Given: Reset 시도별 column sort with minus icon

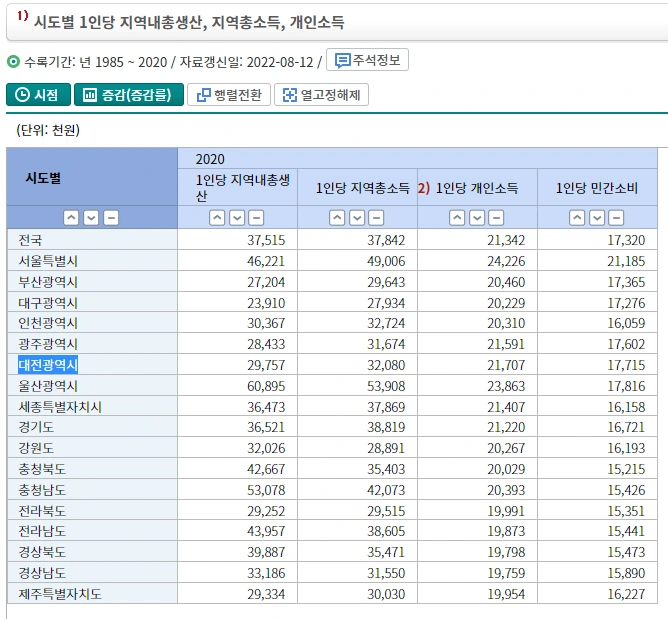Looking at the screenshot, I should pyautogui.click(x=111, y=218).
